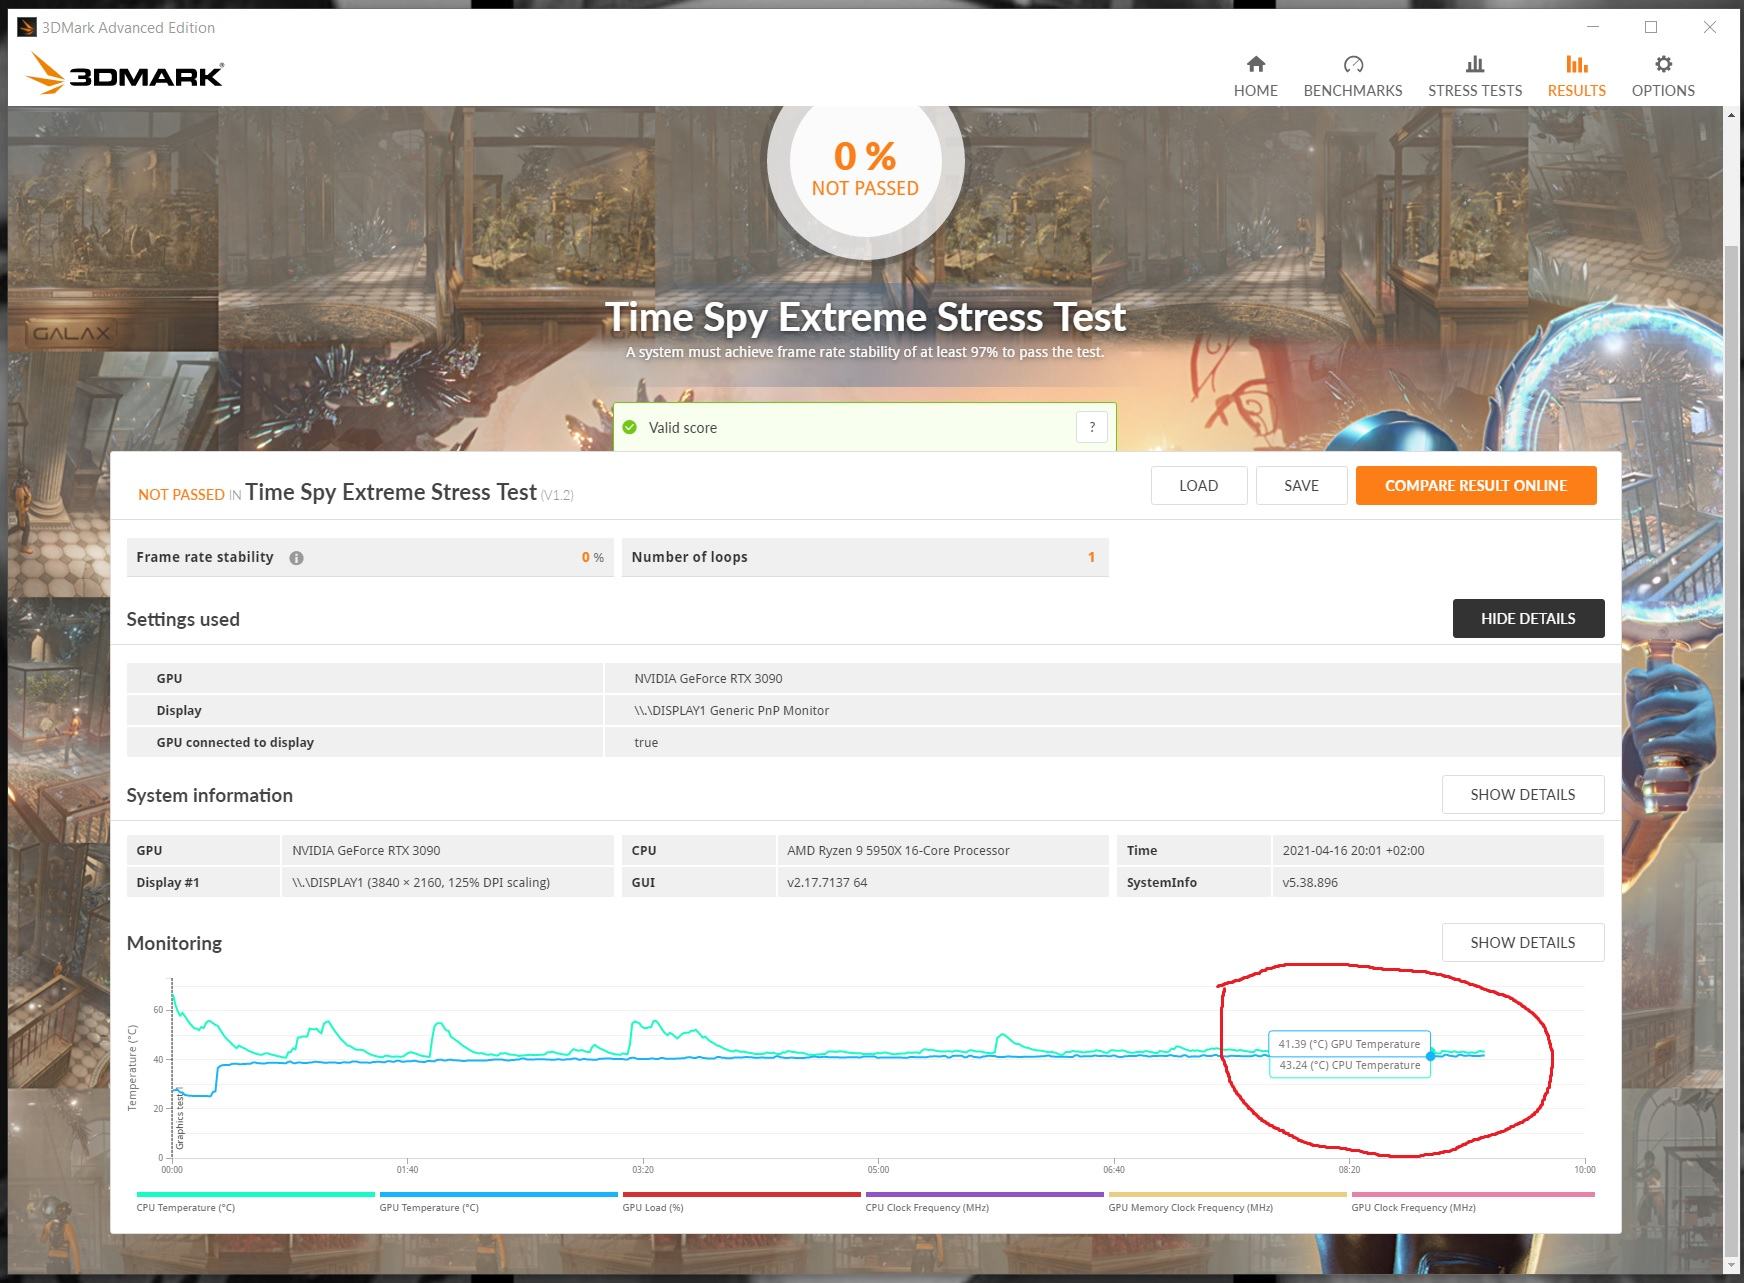Expand Monitoring with SHOW DETAILS
This screenshot has height=1283, width=1744.
pos(1522,942)
